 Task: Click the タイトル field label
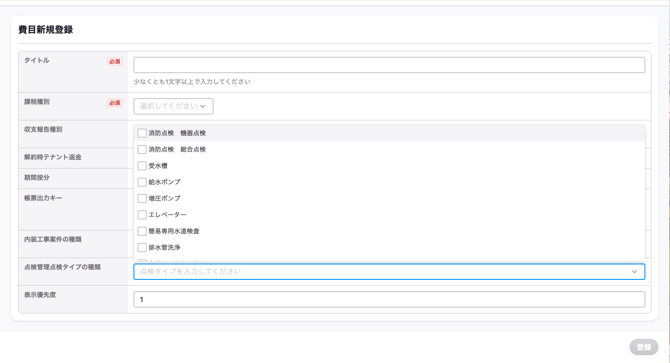tap(37, 60)
